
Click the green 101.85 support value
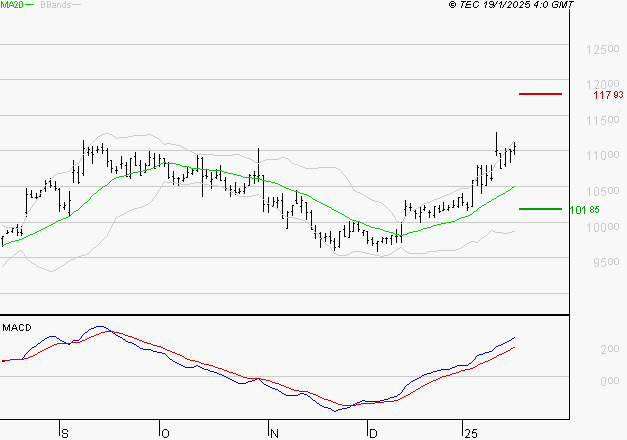[584, 210]
